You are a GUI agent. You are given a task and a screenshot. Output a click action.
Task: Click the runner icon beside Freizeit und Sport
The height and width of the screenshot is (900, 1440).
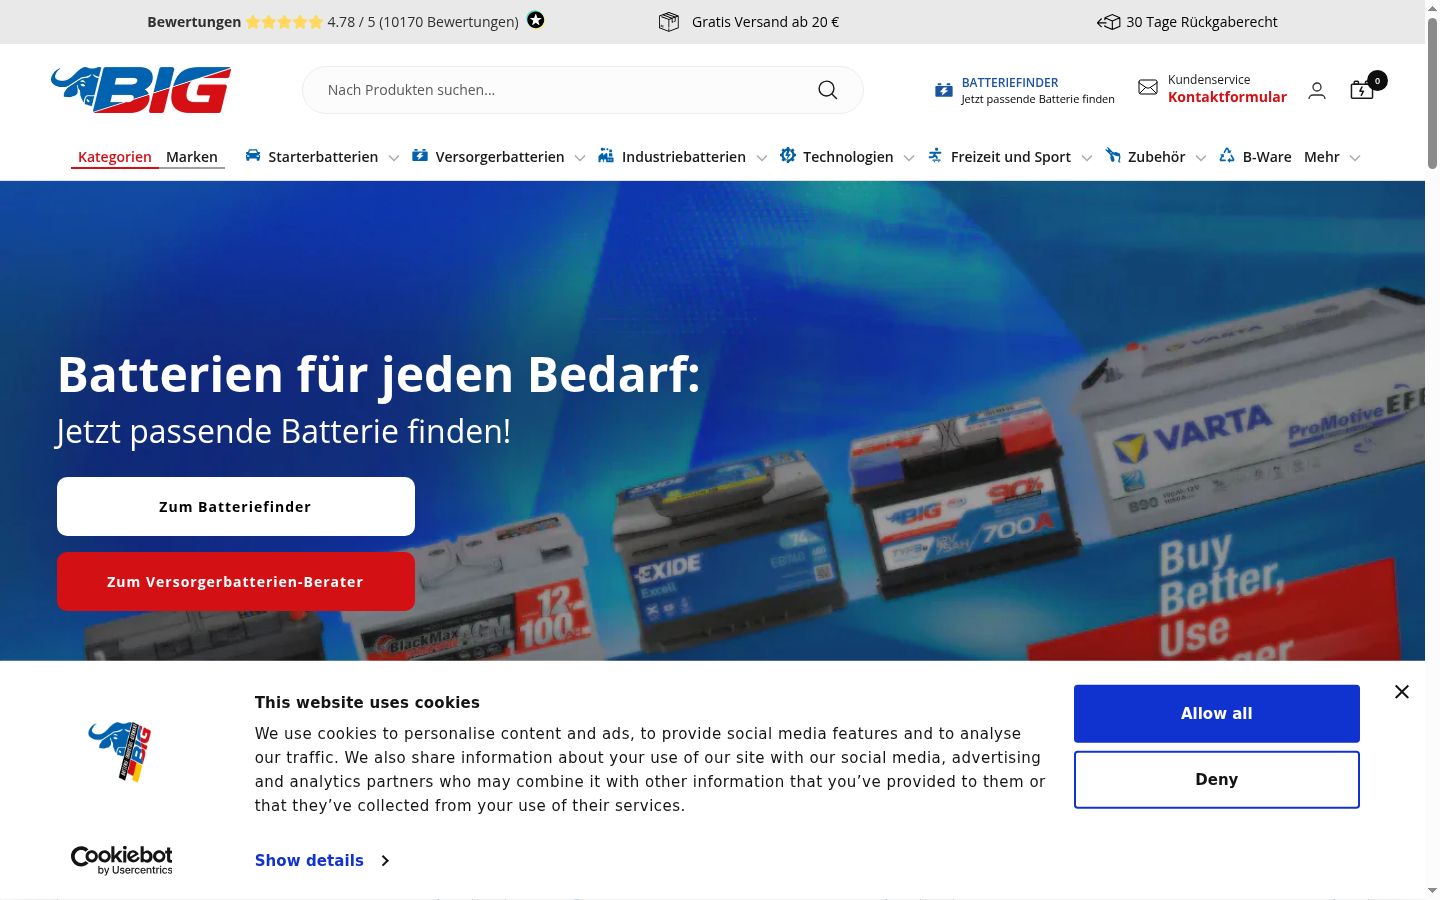(x=935, y=156)
